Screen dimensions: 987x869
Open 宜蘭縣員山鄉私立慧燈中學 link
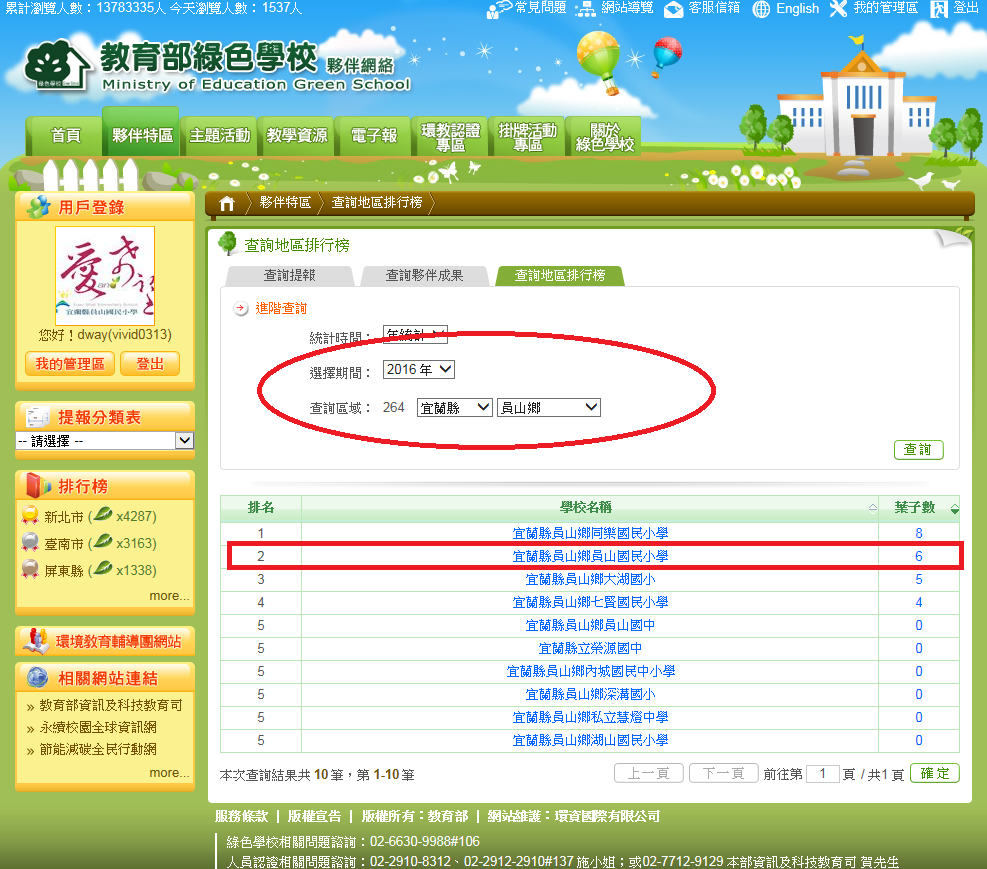click(x=590, y=717)
